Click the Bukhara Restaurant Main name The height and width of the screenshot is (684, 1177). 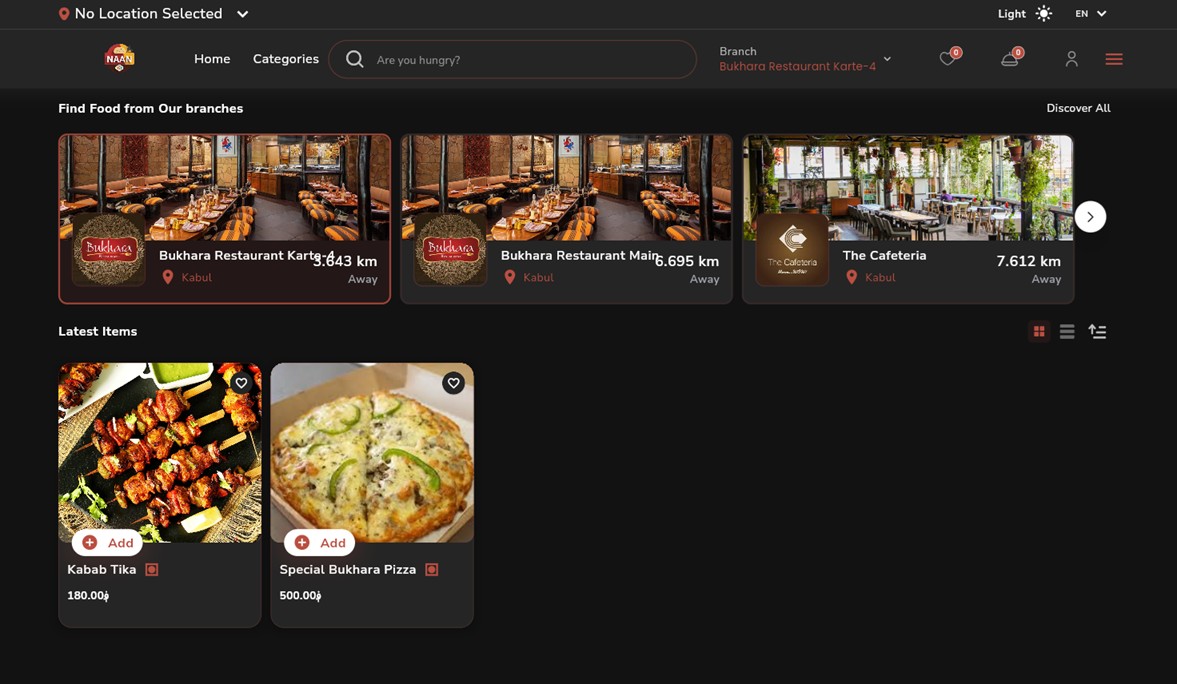coord(579,255)
